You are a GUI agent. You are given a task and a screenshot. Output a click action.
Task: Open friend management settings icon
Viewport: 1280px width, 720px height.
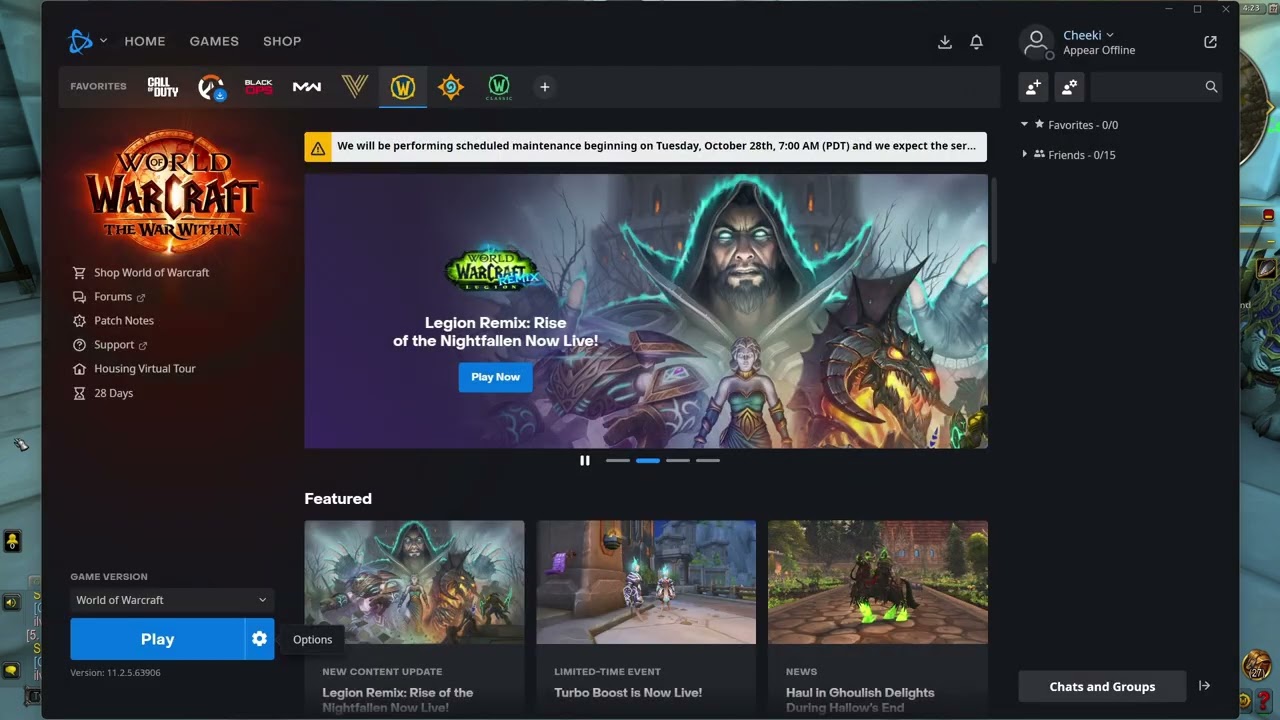click(1069, 87)
